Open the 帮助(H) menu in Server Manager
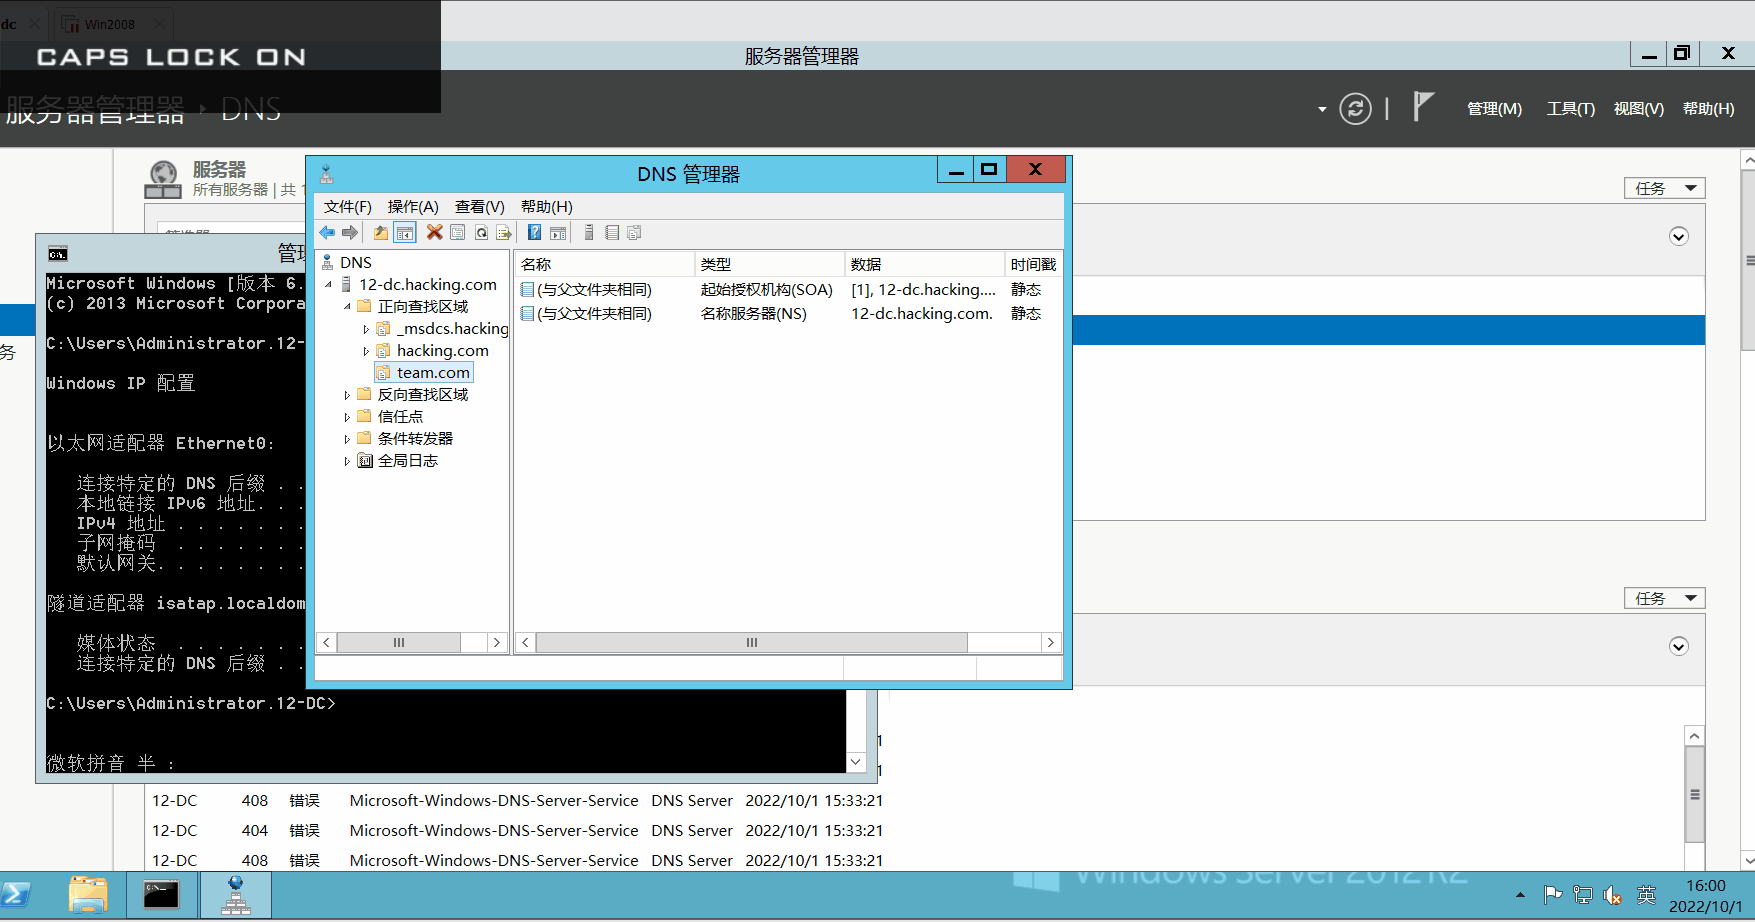1755x922 pixels. pos(1708,108)
